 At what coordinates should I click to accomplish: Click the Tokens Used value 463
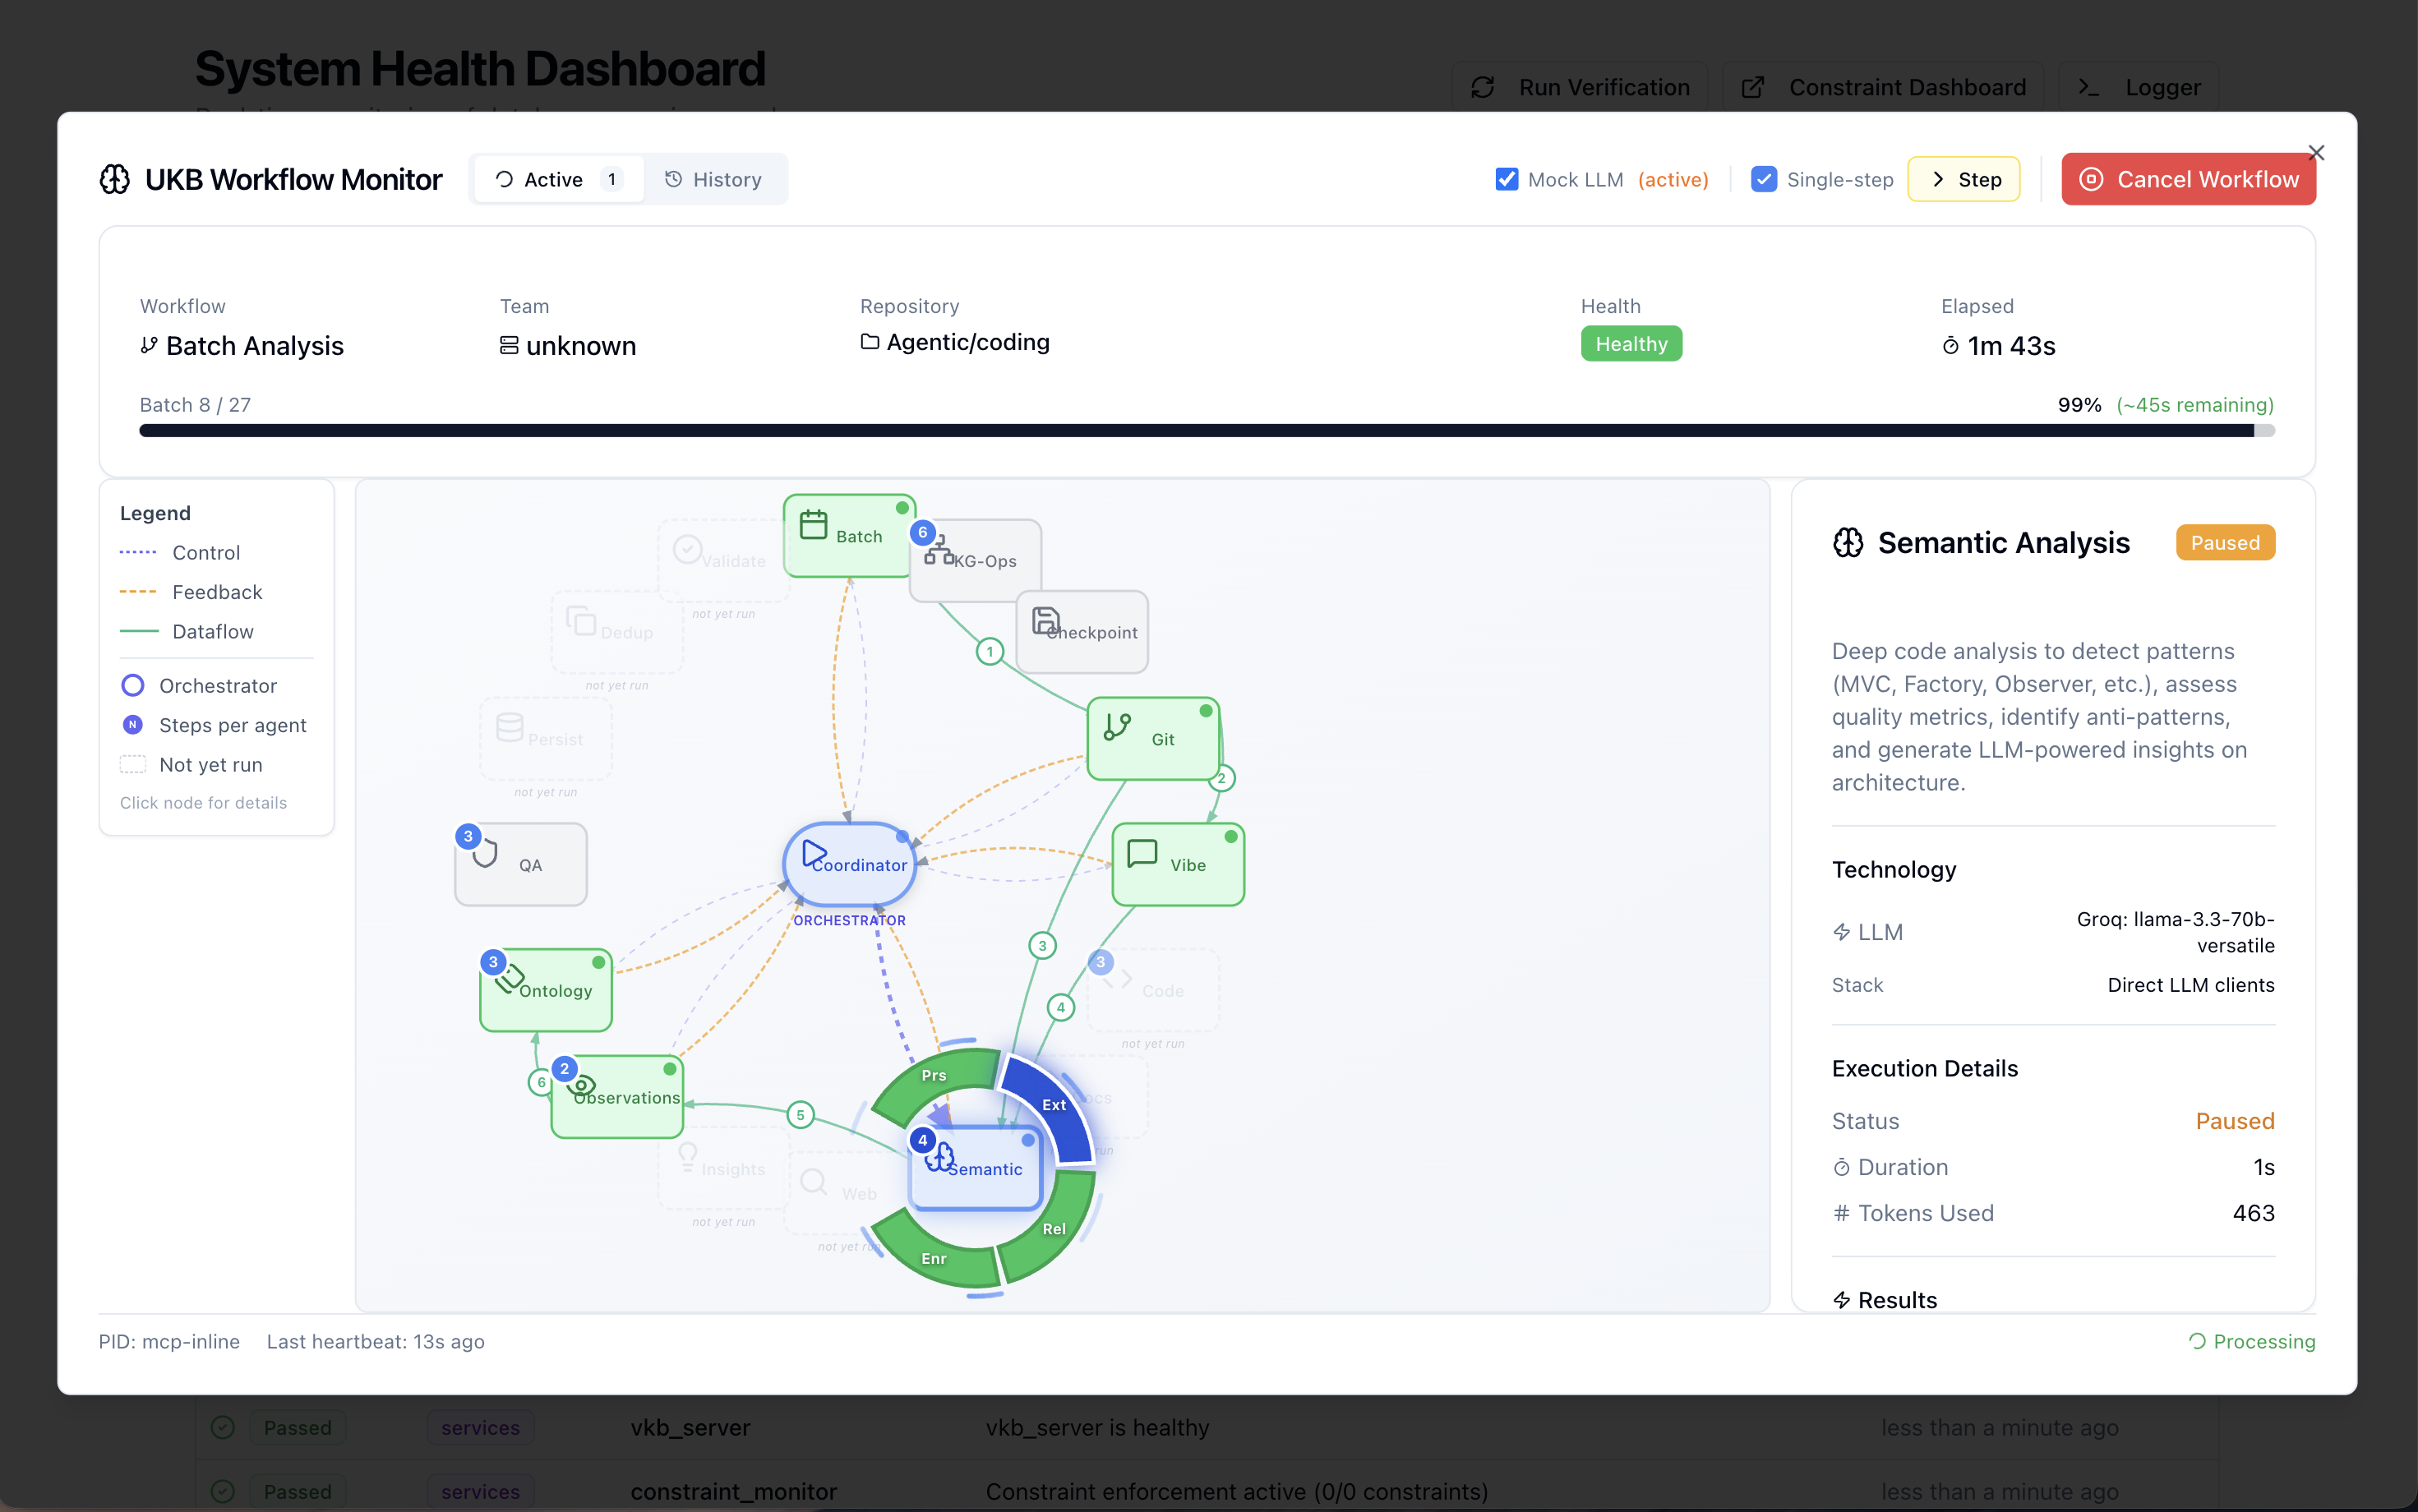[x=2254, y=1213]
